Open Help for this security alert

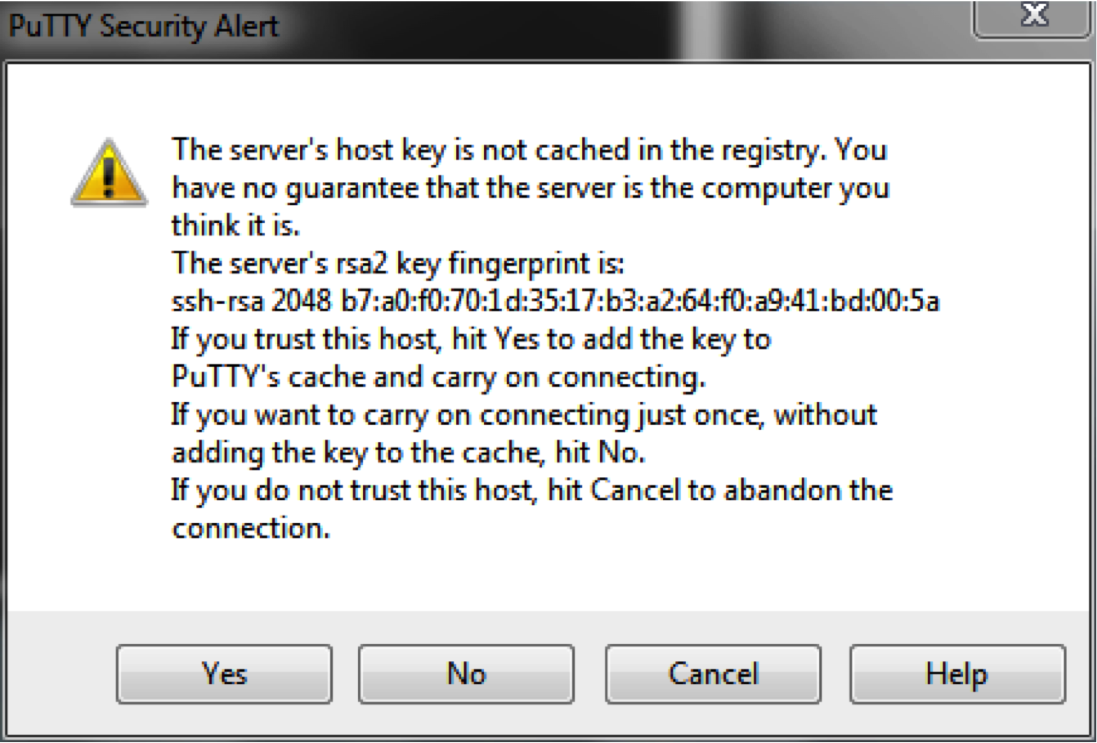tap(957, 674)
